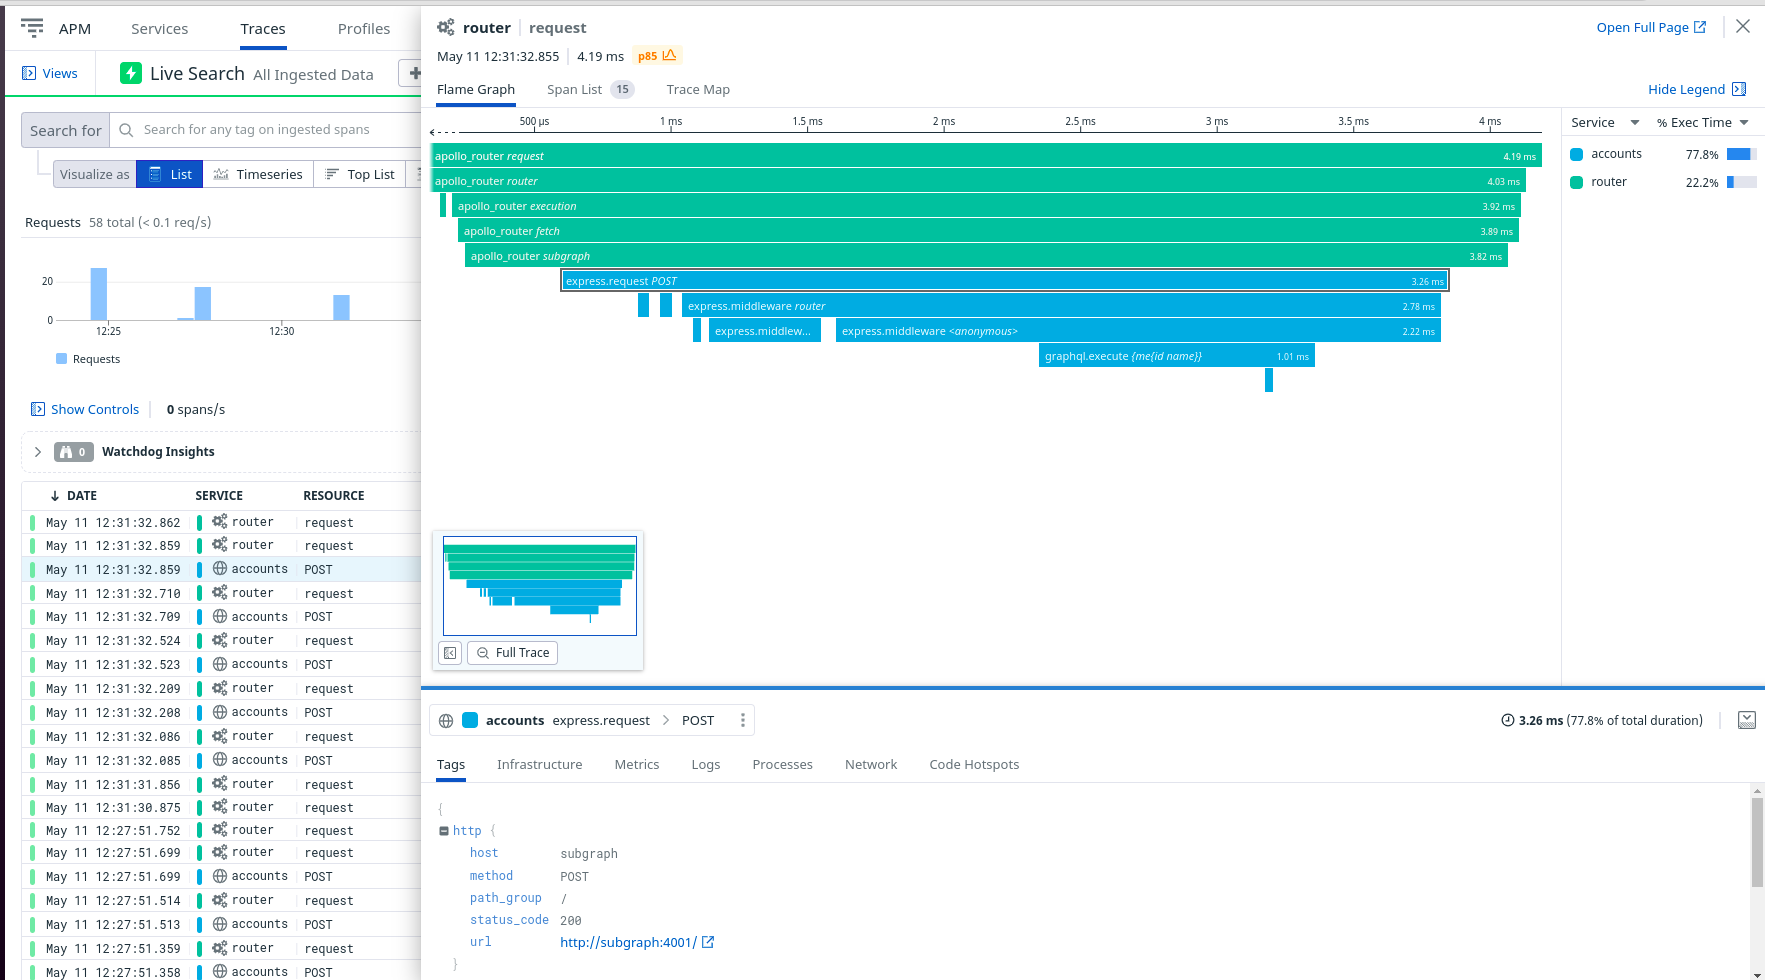This screenshot has width=1765, height=980.
Task: Expand the Watchdog Insights section
Action: point(38,452)
